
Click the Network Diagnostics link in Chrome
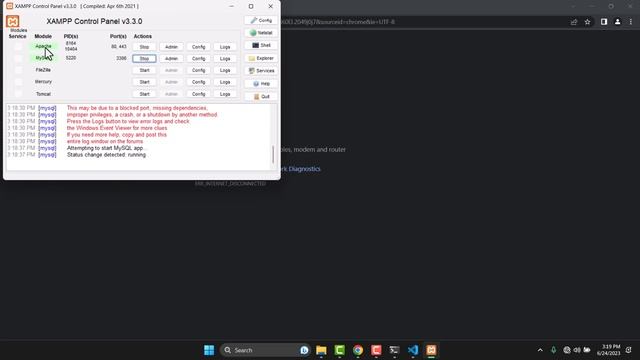pyautogui.click(x=301, y=169)
